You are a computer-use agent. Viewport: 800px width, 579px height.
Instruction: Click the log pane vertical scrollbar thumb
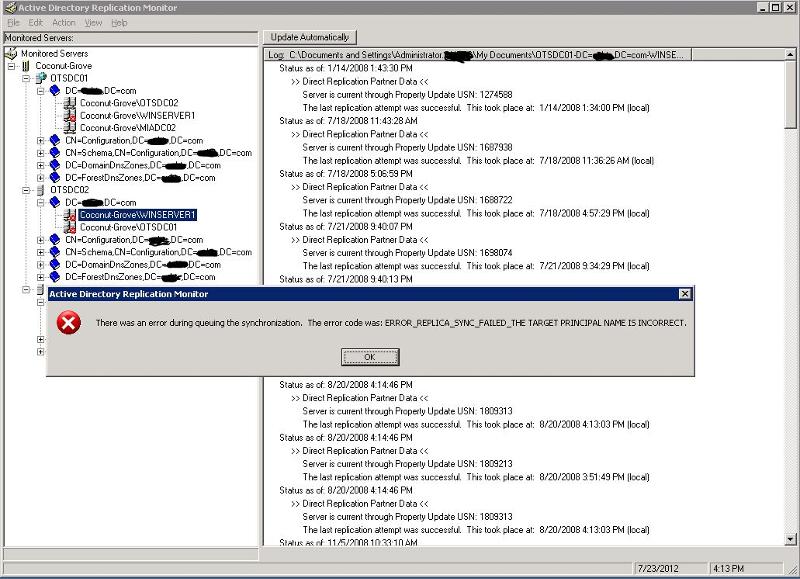click(790, 93)
